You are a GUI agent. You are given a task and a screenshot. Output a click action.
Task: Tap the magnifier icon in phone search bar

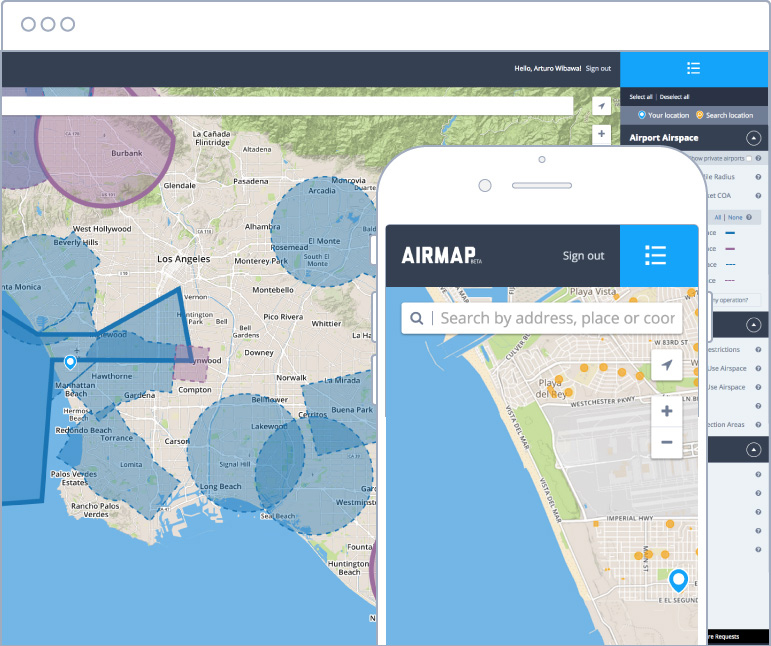point(416,318)
